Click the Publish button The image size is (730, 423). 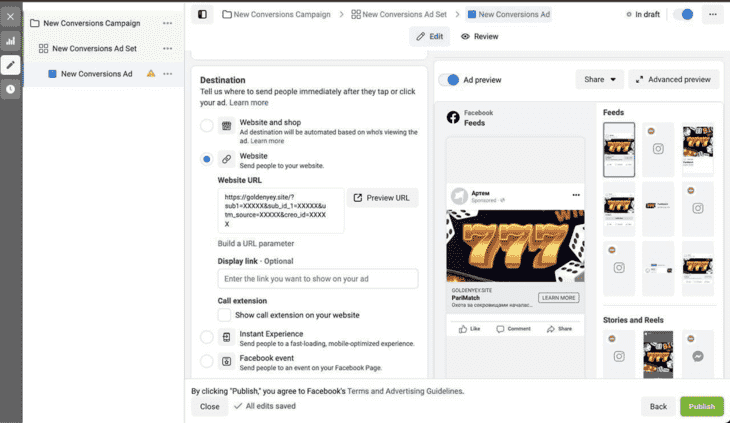(x=702, y=406)
